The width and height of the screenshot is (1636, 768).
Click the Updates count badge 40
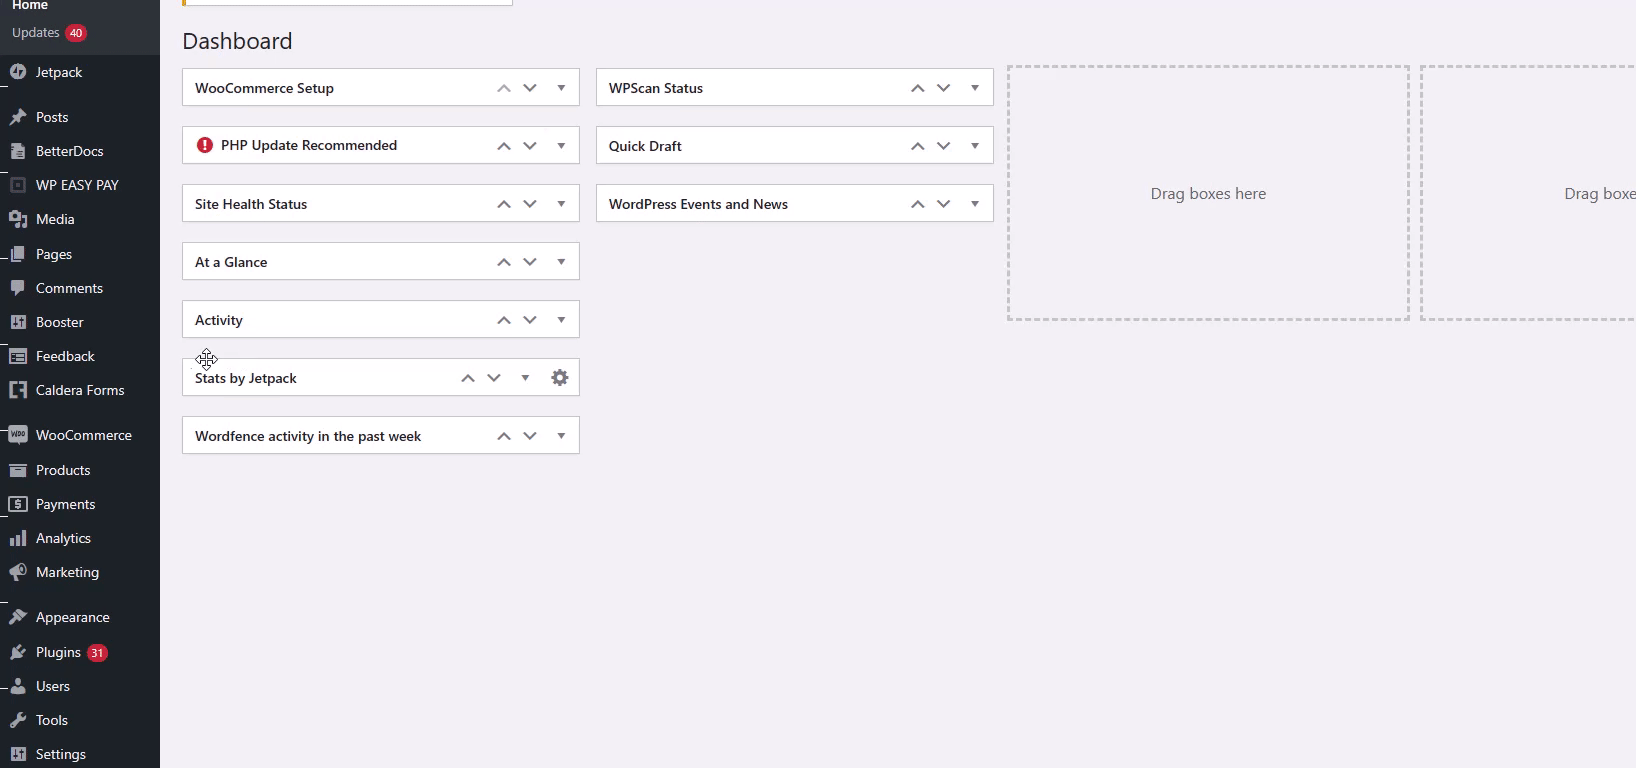(76, 33)
